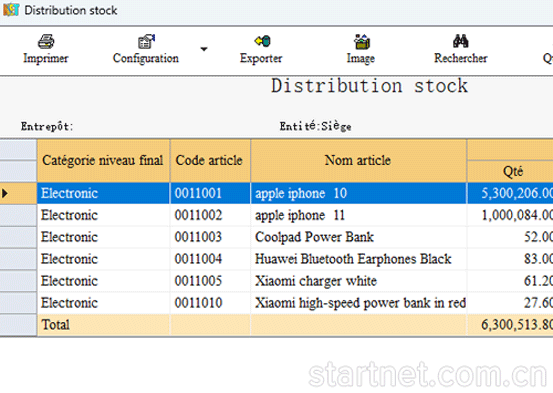Select the code 0011005 cell

point(210,281)
